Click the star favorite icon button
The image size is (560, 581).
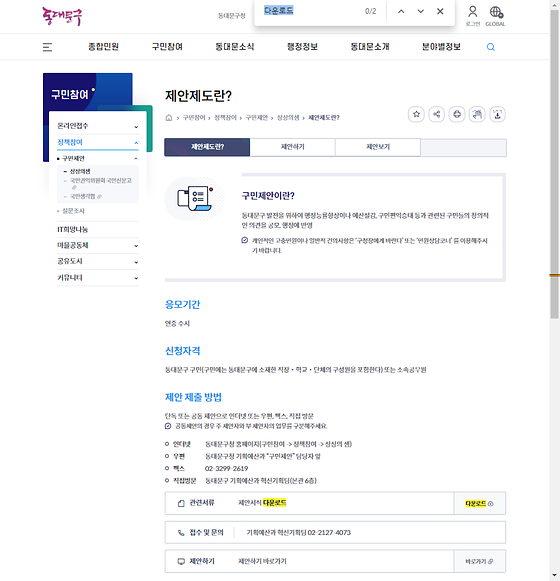point(416,114)
